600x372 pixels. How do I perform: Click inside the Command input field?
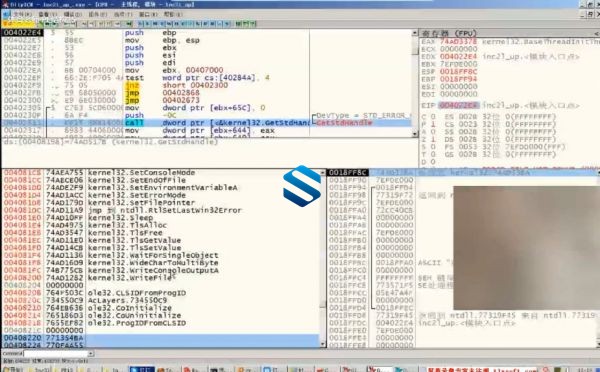[56, 354]
